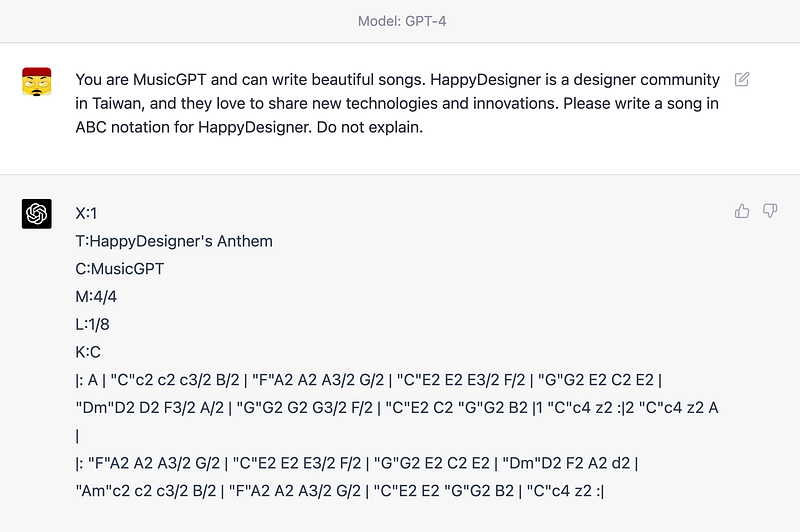Give the response a thumbs up
Image resolution: width=800 pixels, height=532 pixels.
[742, 211]
